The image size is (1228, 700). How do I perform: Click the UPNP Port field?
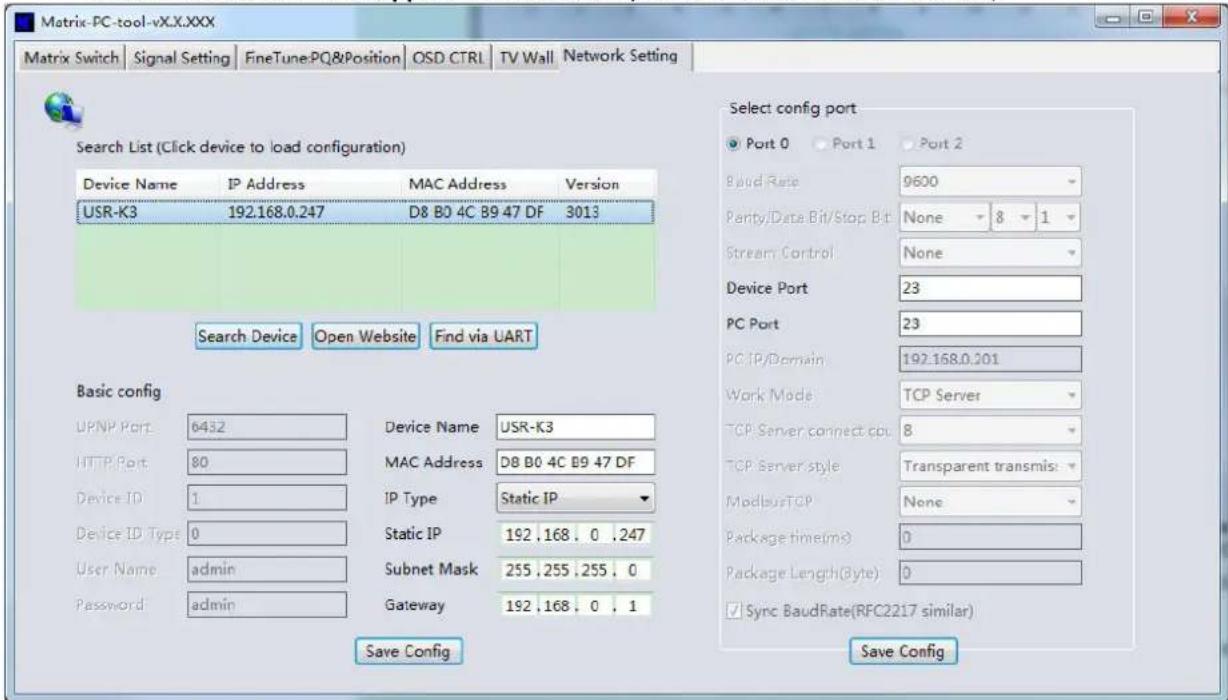(x=266, y=427)
